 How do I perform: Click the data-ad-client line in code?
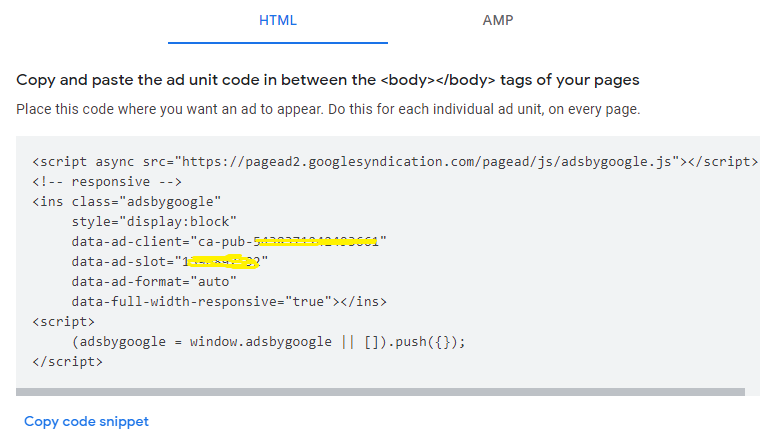pos(229,242)
